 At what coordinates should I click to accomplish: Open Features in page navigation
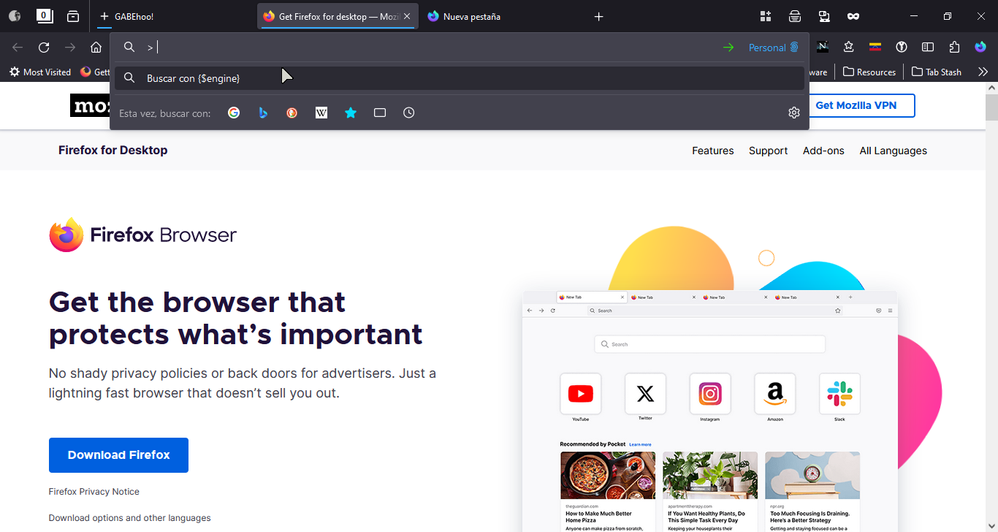click(x=713, y=151)
